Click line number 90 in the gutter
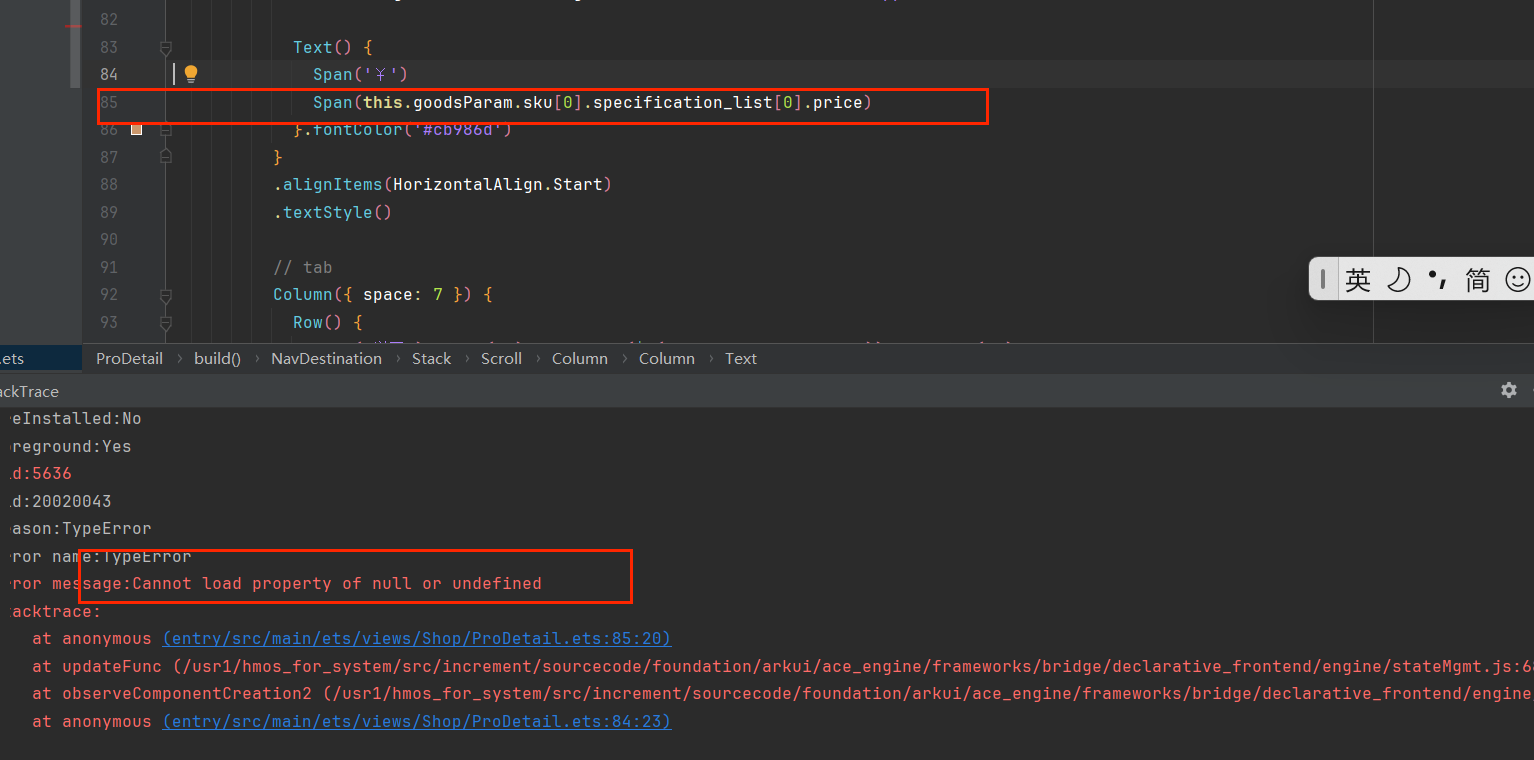 click(x=108, y=239)
